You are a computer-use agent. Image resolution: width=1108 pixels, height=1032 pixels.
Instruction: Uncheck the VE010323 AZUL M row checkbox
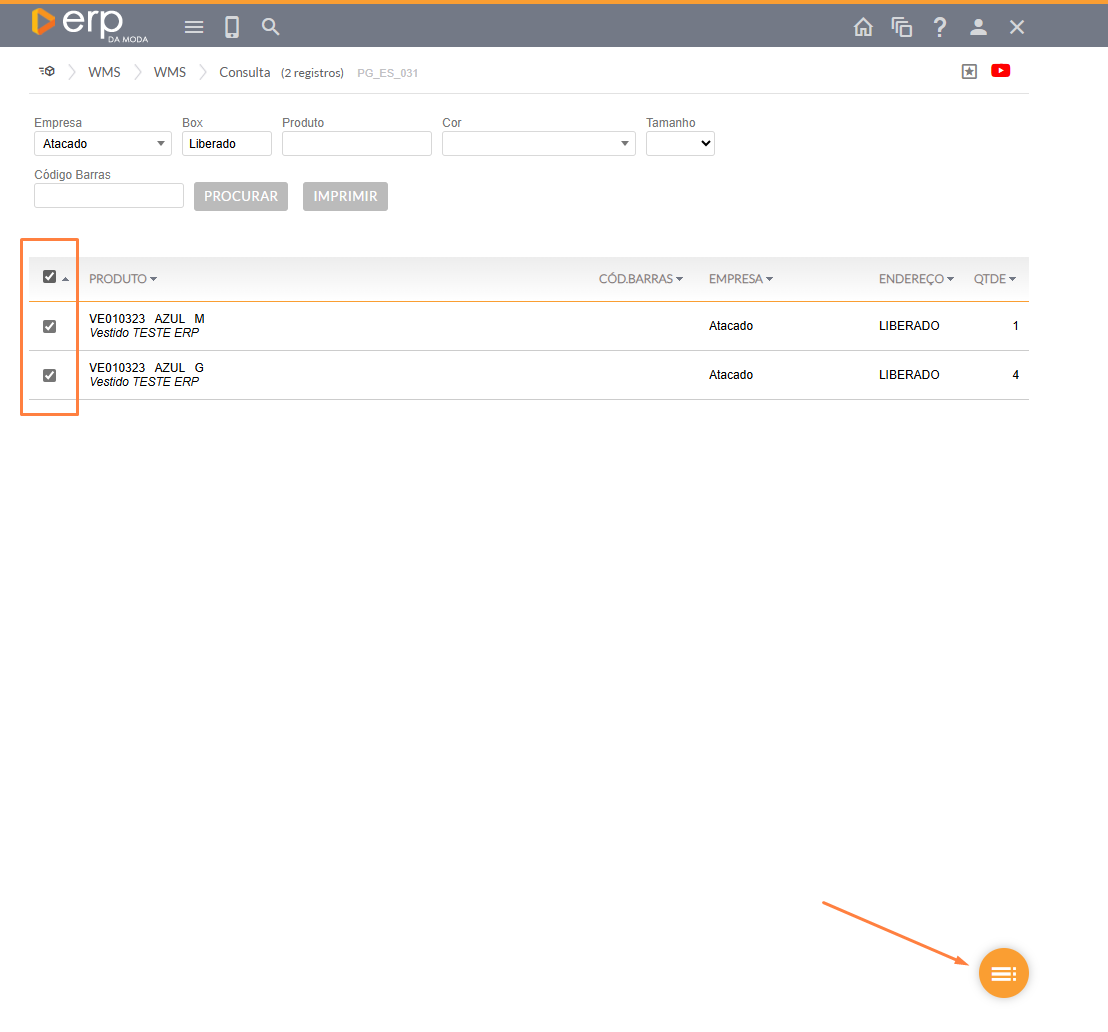pos(50,326)
